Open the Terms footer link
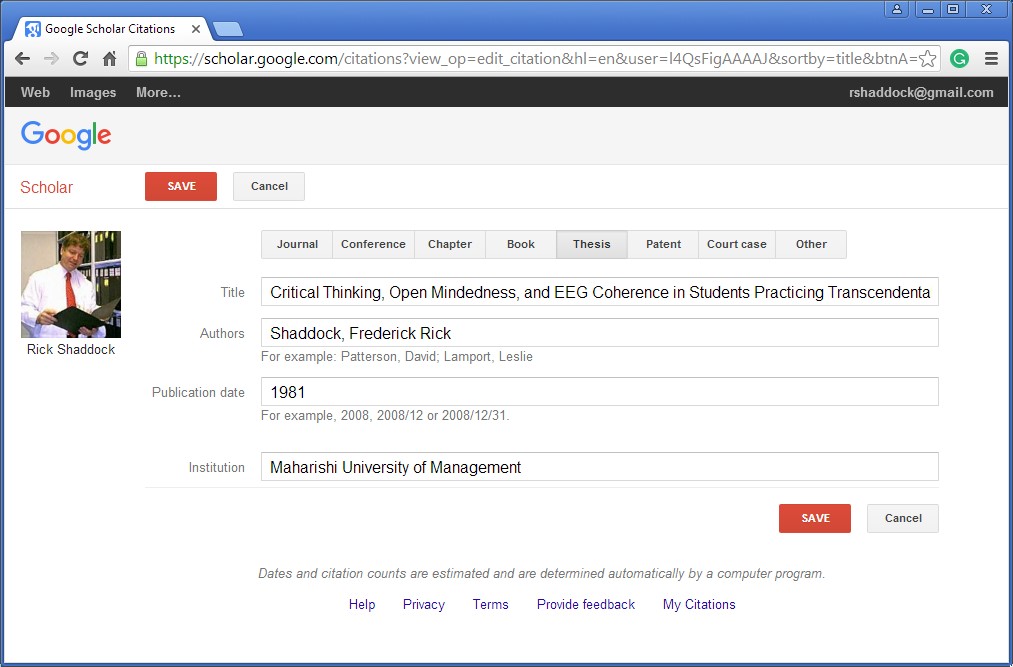The height and width of the screenshot is (667, 1013). pyautogui.click(x=490, y=604)
